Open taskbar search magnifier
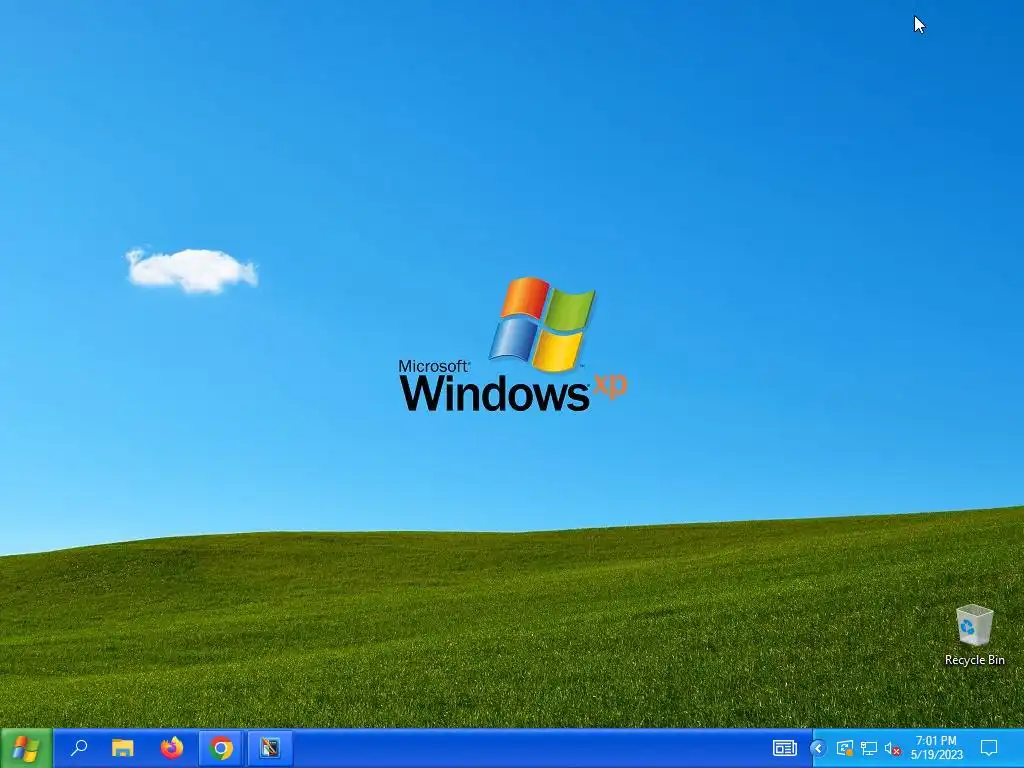 pyautogui.click(x=79, y=748)
